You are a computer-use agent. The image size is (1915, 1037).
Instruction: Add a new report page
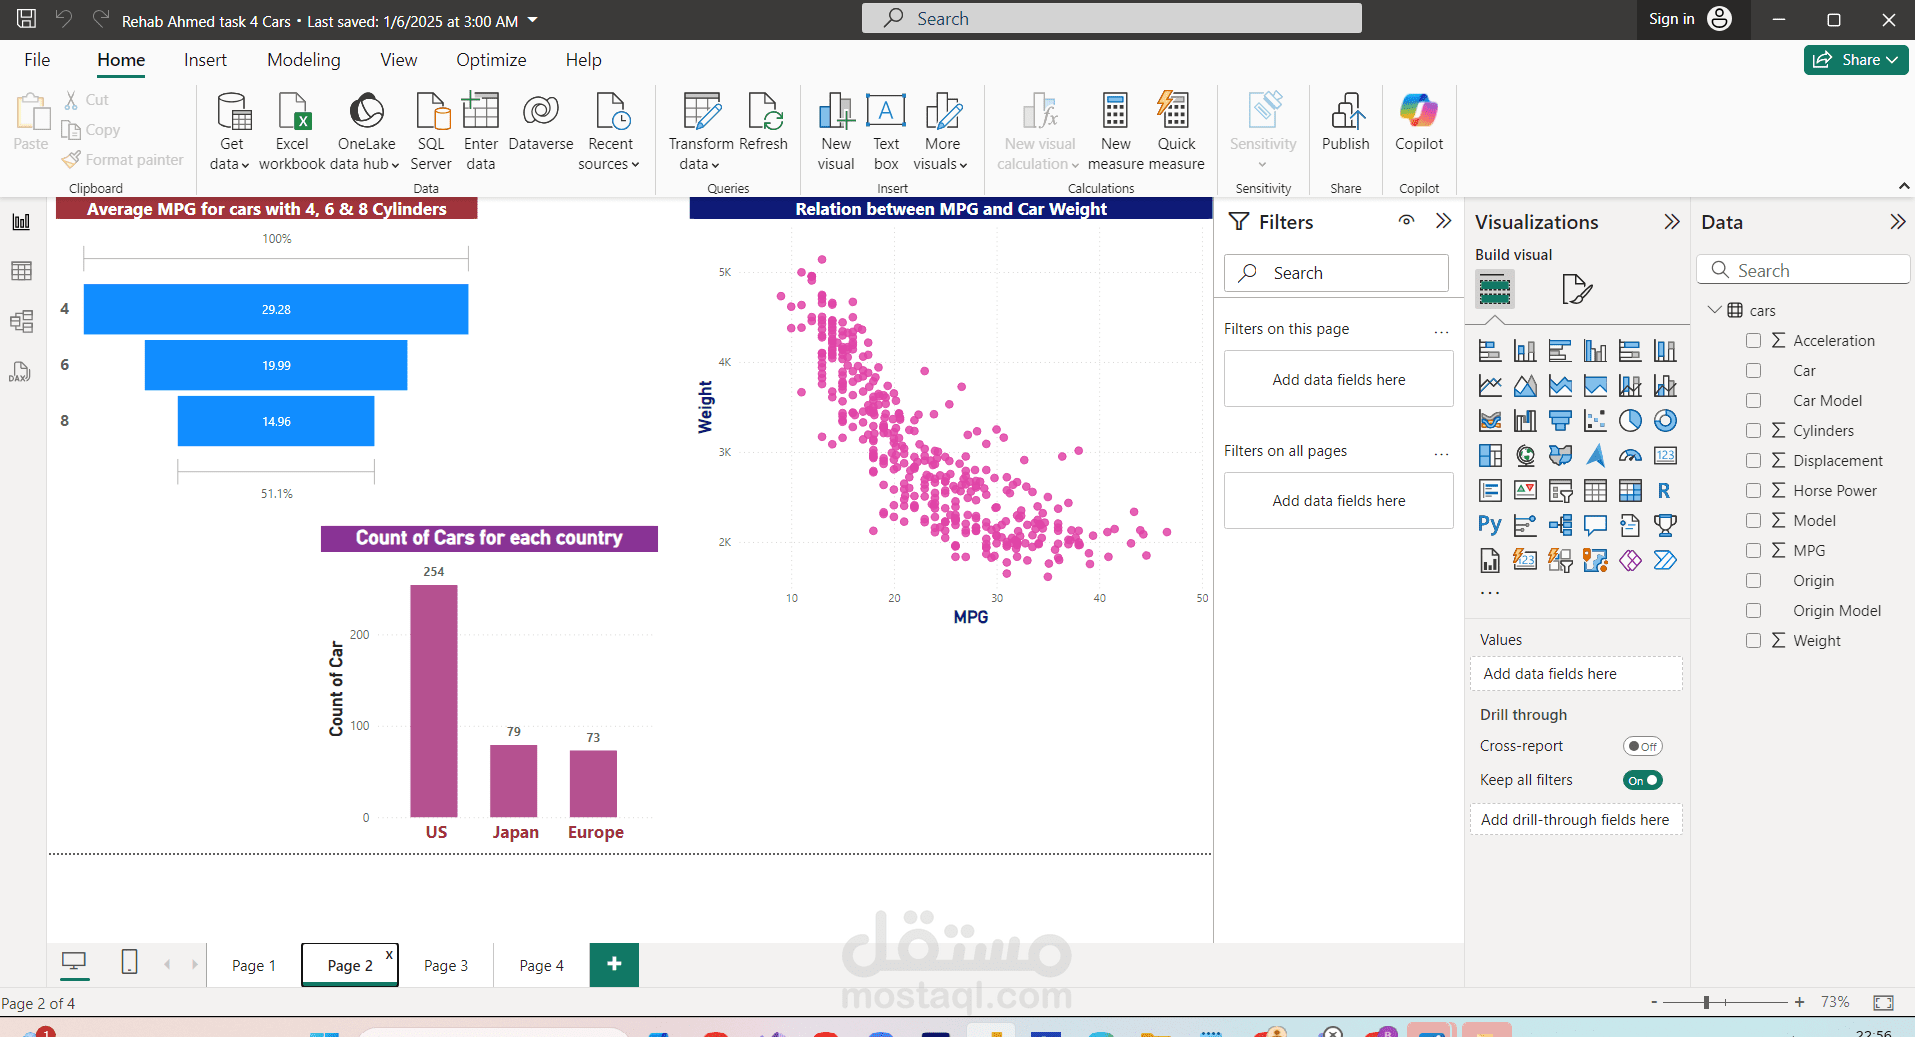click(x=614, y=964)
